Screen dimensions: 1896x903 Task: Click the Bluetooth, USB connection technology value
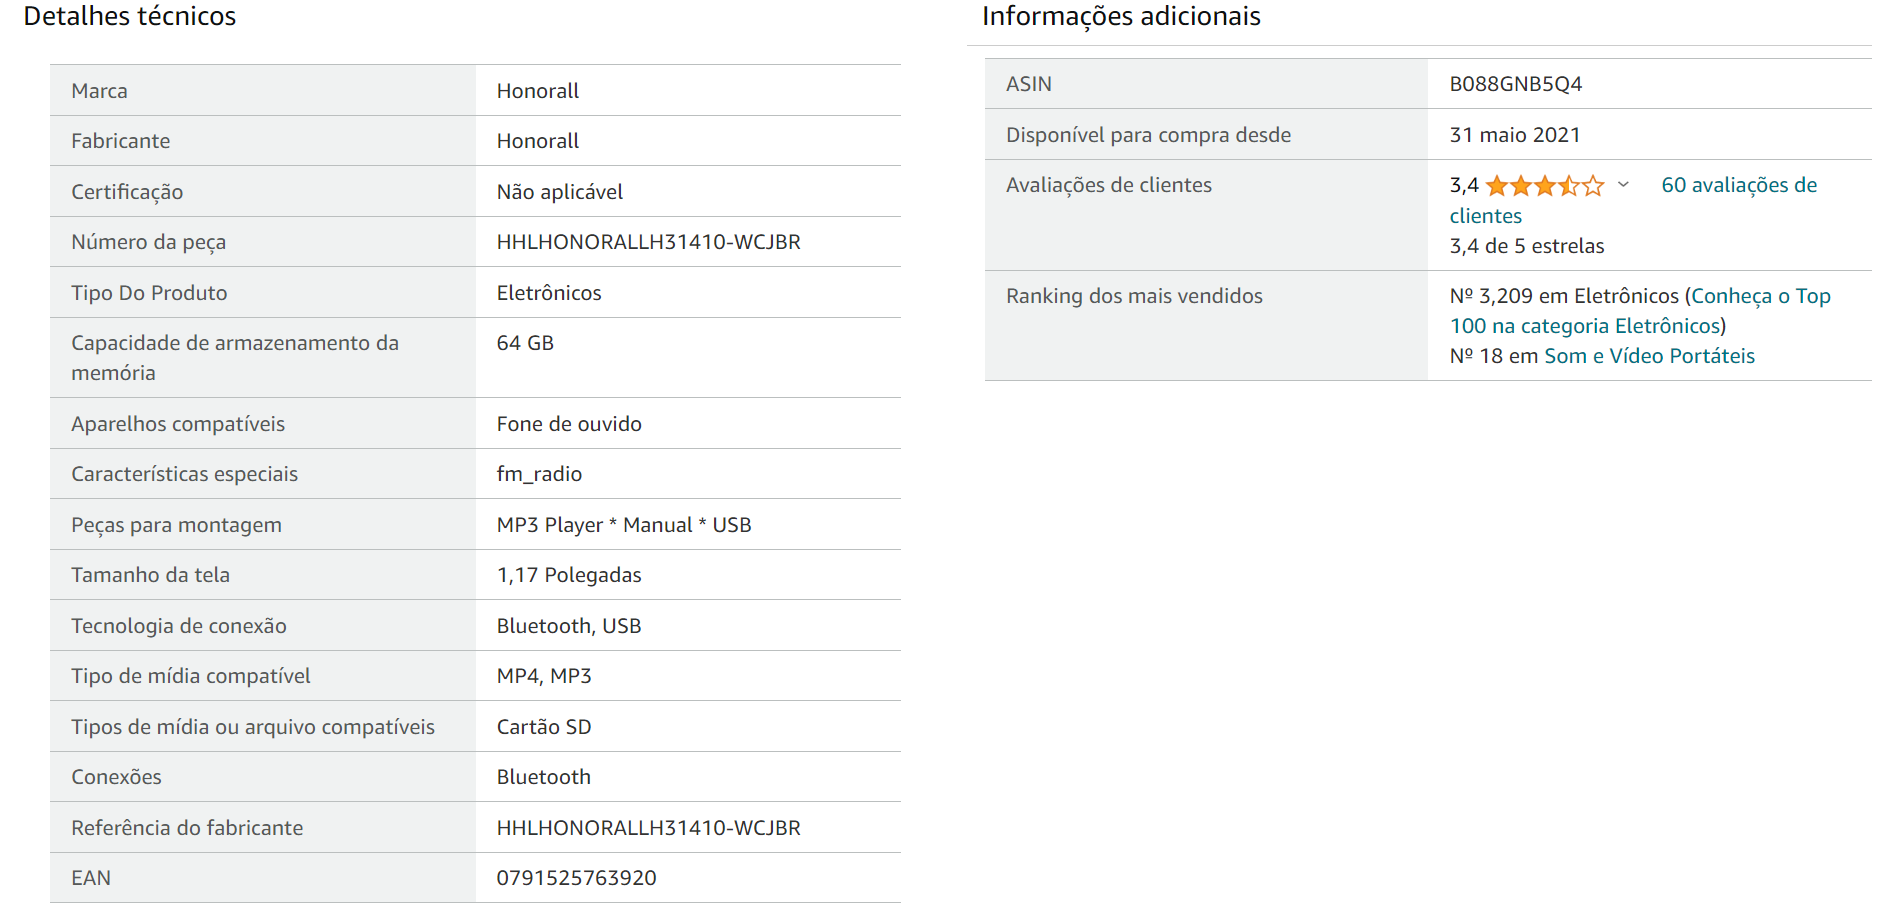pos(568,626)
